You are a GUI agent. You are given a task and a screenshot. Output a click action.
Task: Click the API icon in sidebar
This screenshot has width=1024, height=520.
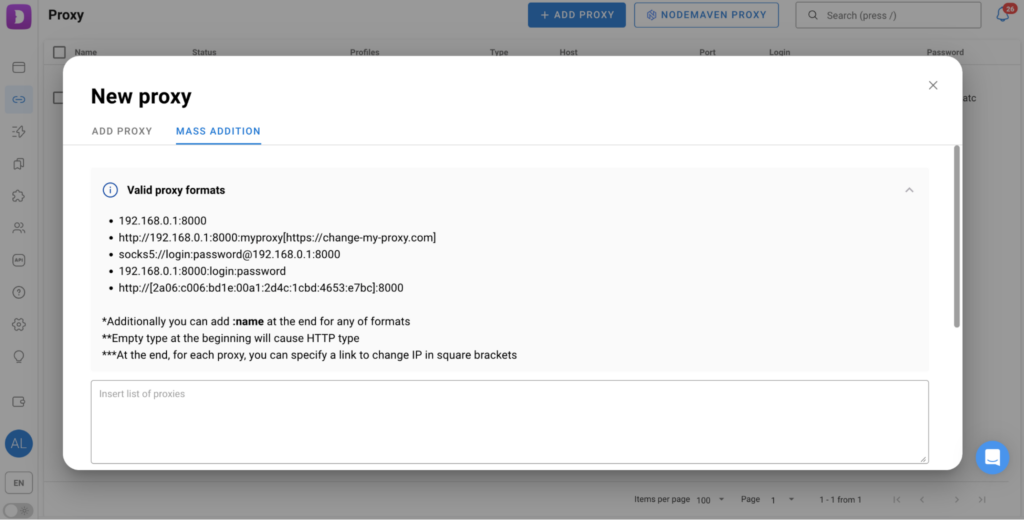pos(18,260)
